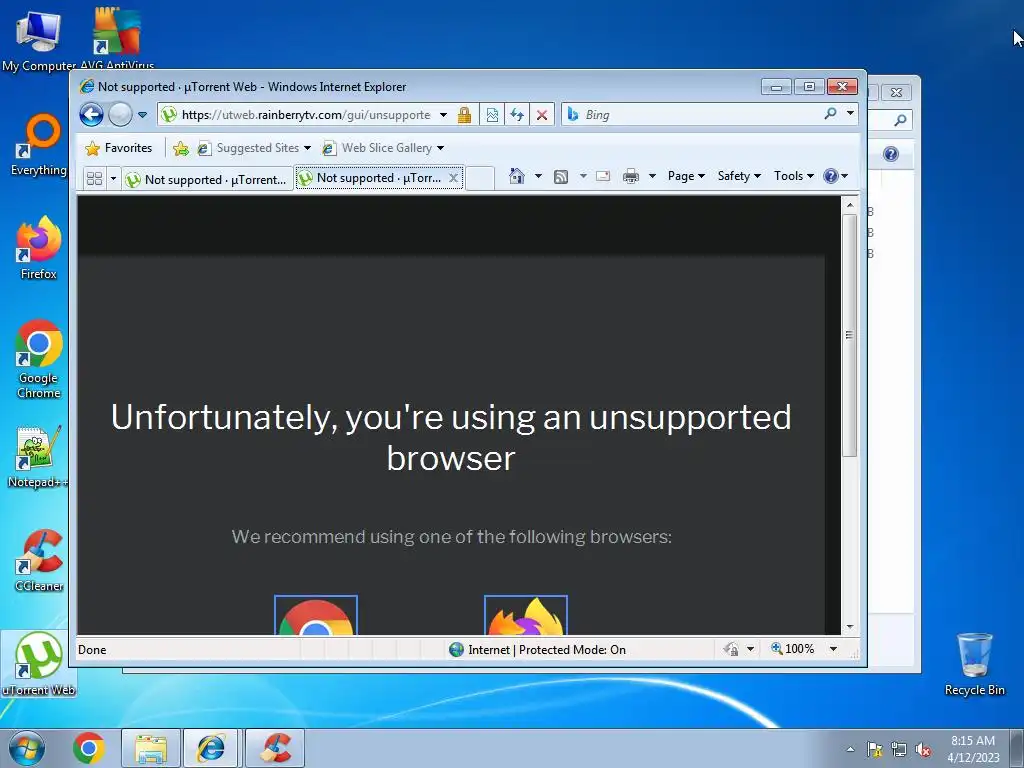Toggle the Compatibility View icon
Viewport: 1024px width, 768px height.
(x=492, y=115)
